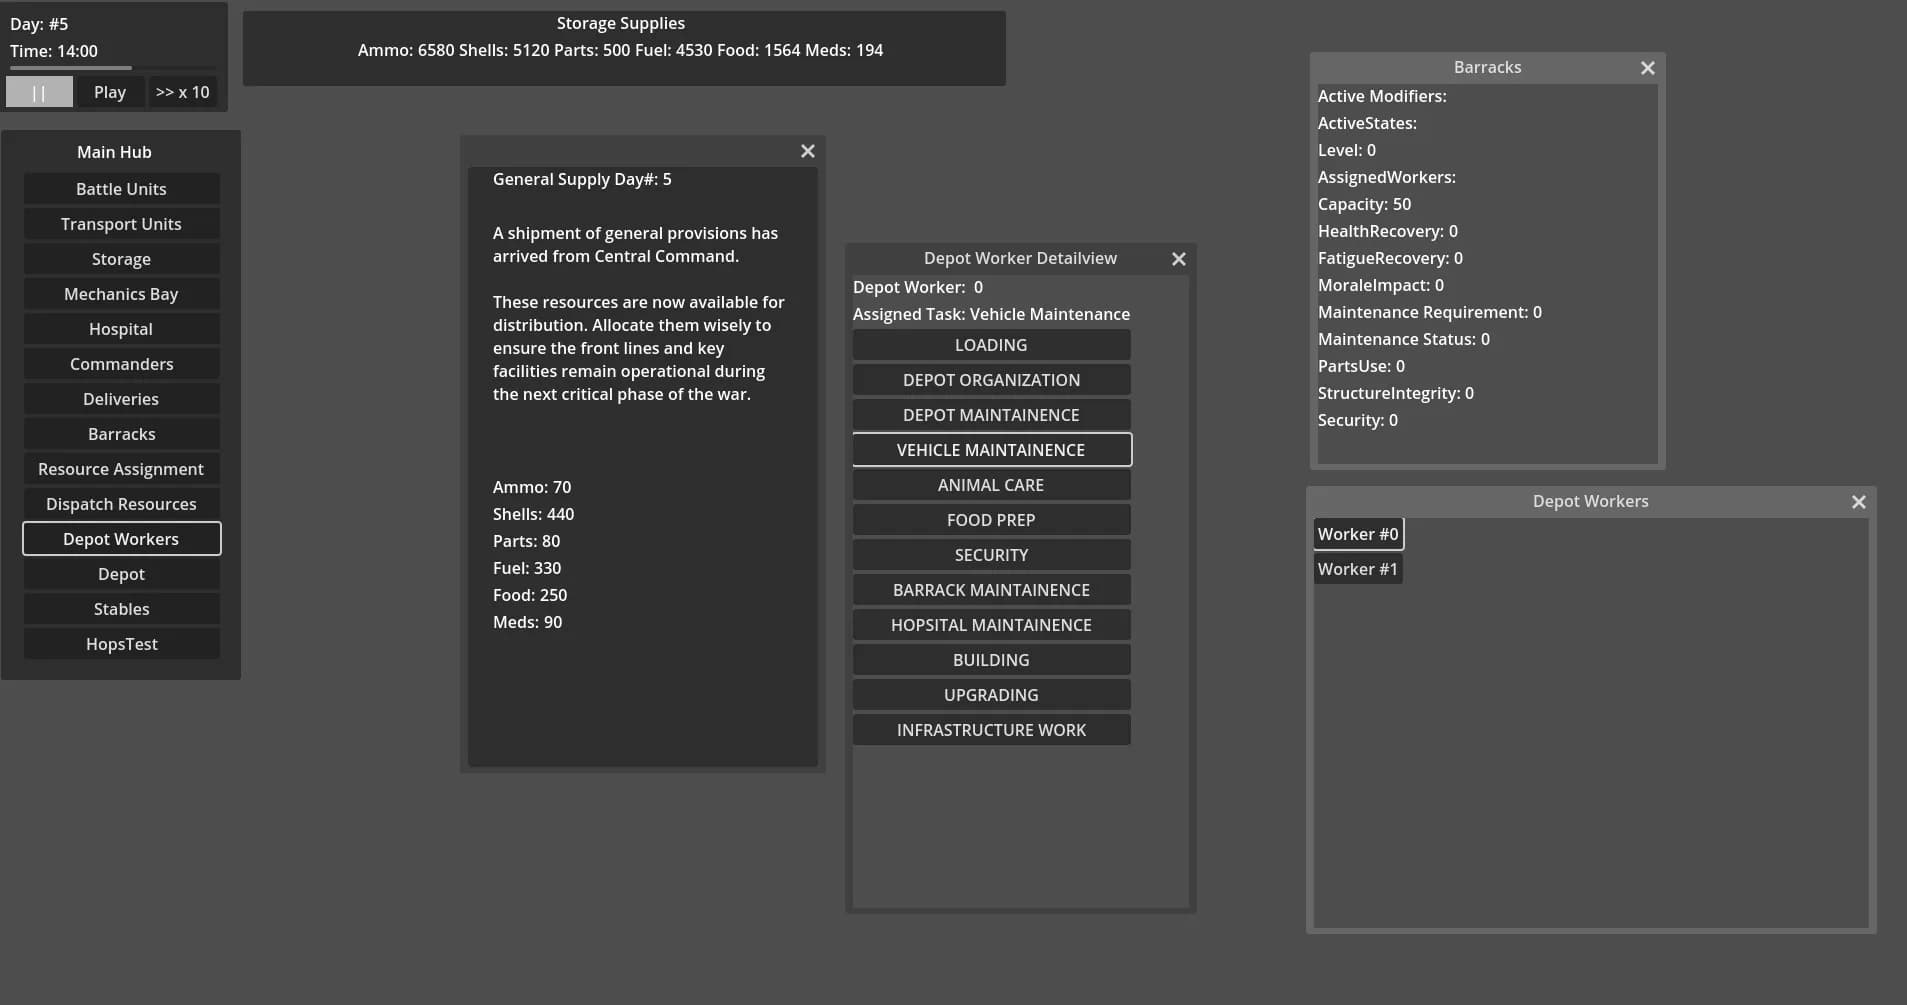Open Battle Units from Main Hub
This screenshot has width=1907, height=1005.
pos(121,189)
